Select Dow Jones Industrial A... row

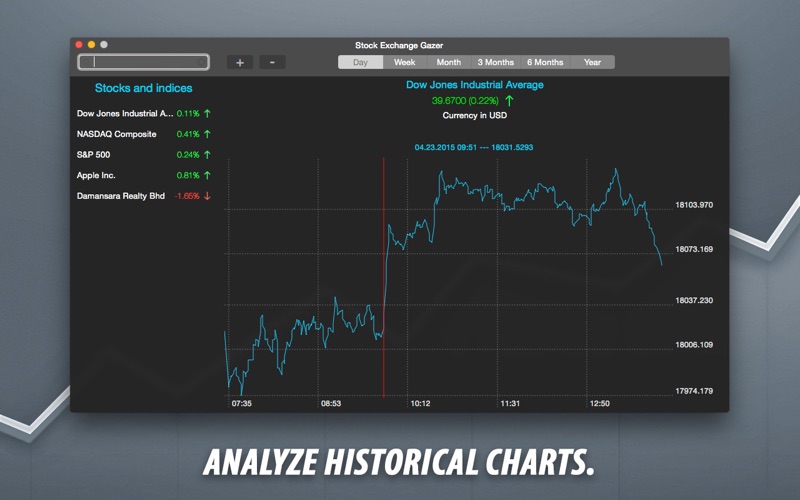click(x=143, y=113)
